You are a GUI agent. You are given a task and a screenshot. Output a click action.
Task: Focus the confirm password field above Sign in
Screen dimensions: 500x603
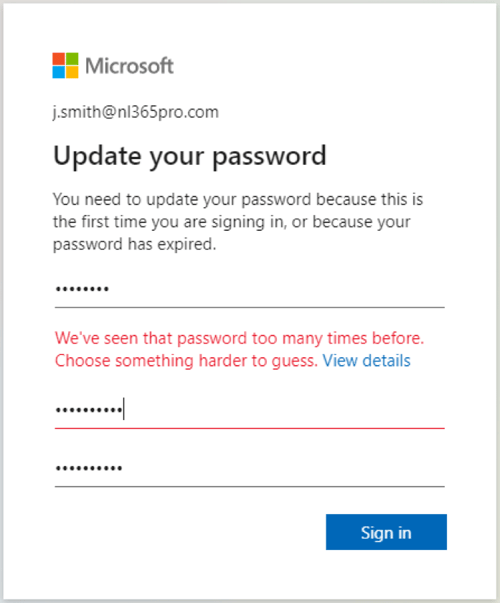[x=250, y=469]
